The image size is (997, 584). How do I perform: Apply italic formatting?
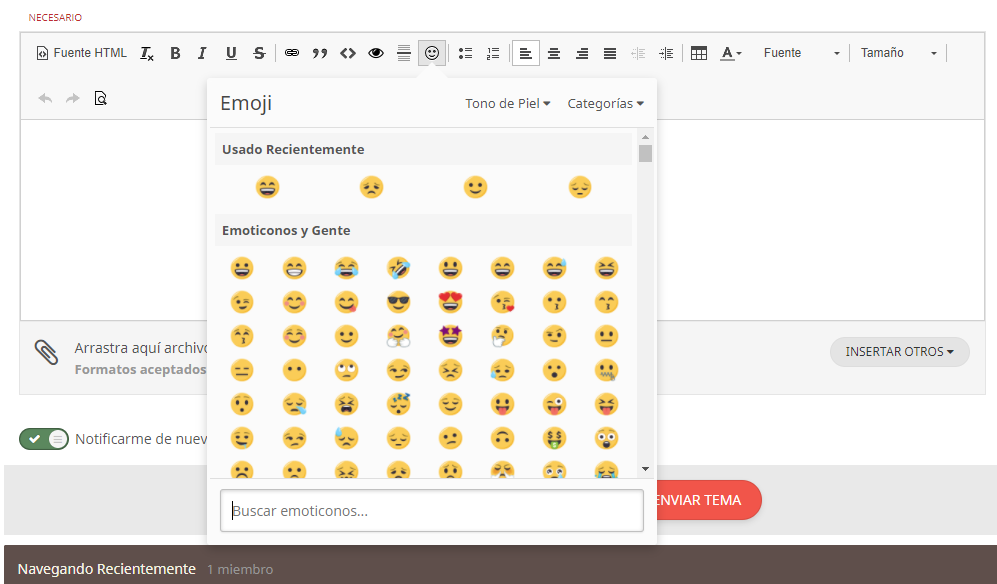pyautogui.click(x=203, y=53)
